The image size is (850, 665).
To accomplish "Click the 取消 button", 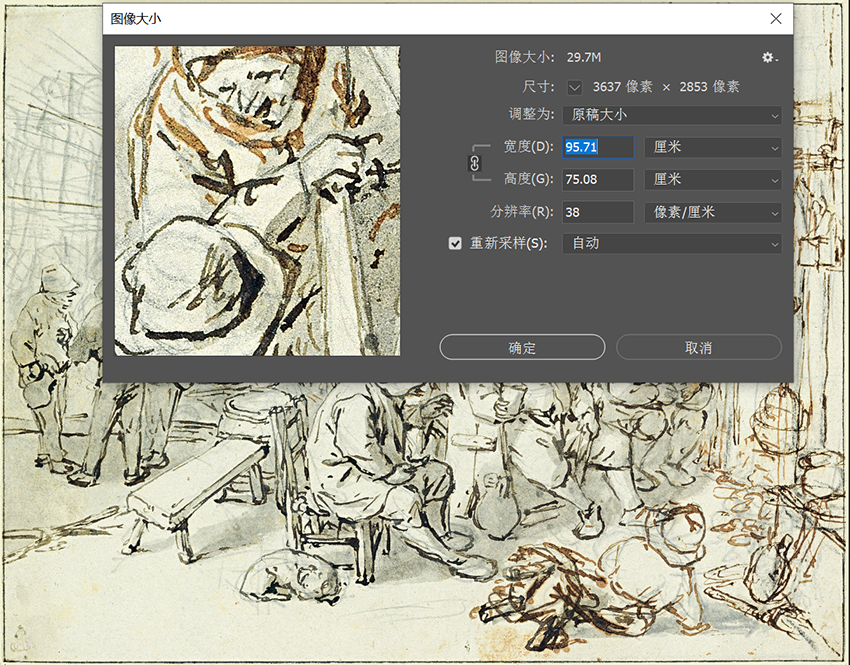I will click(x=699, y=347).
